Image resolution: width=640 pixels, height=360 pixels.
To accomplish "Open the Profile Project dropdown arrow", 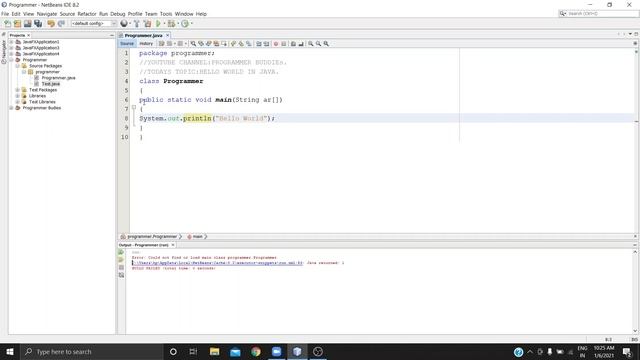I will 191,24.
